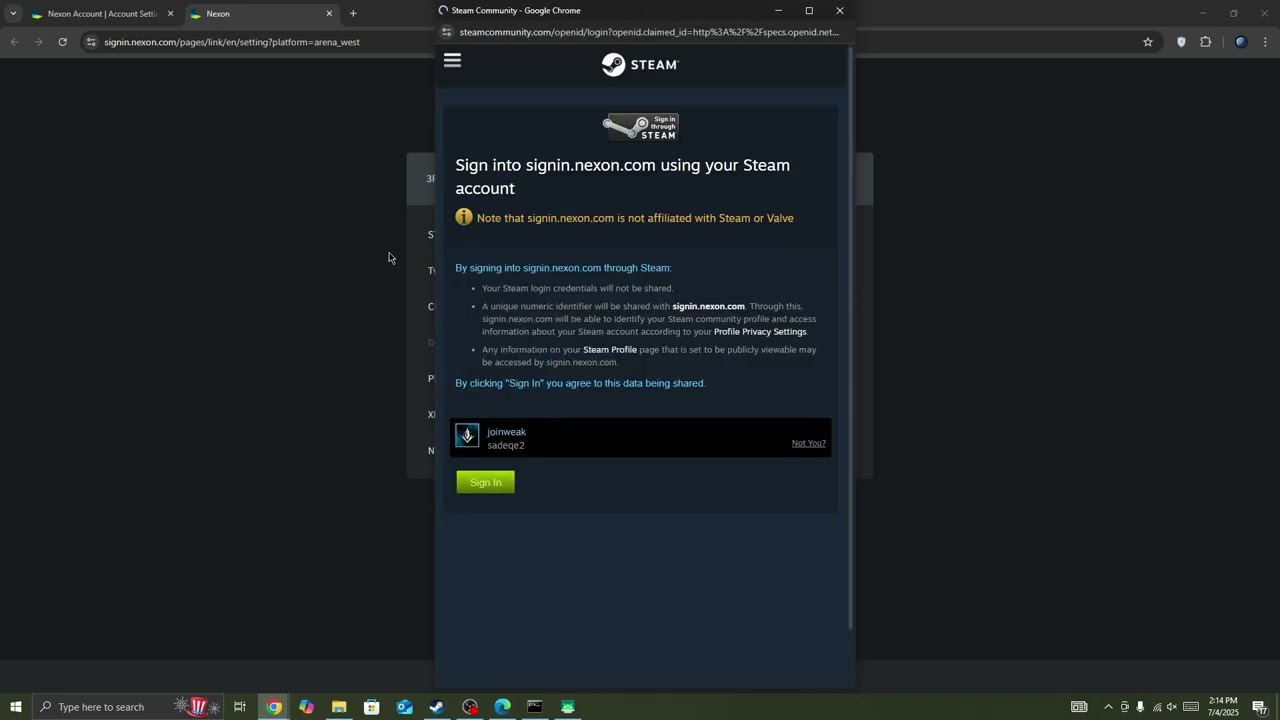1280x720 pixels.
Task: Click Chrome icon in taskbar
Action: tap(273, 707)
